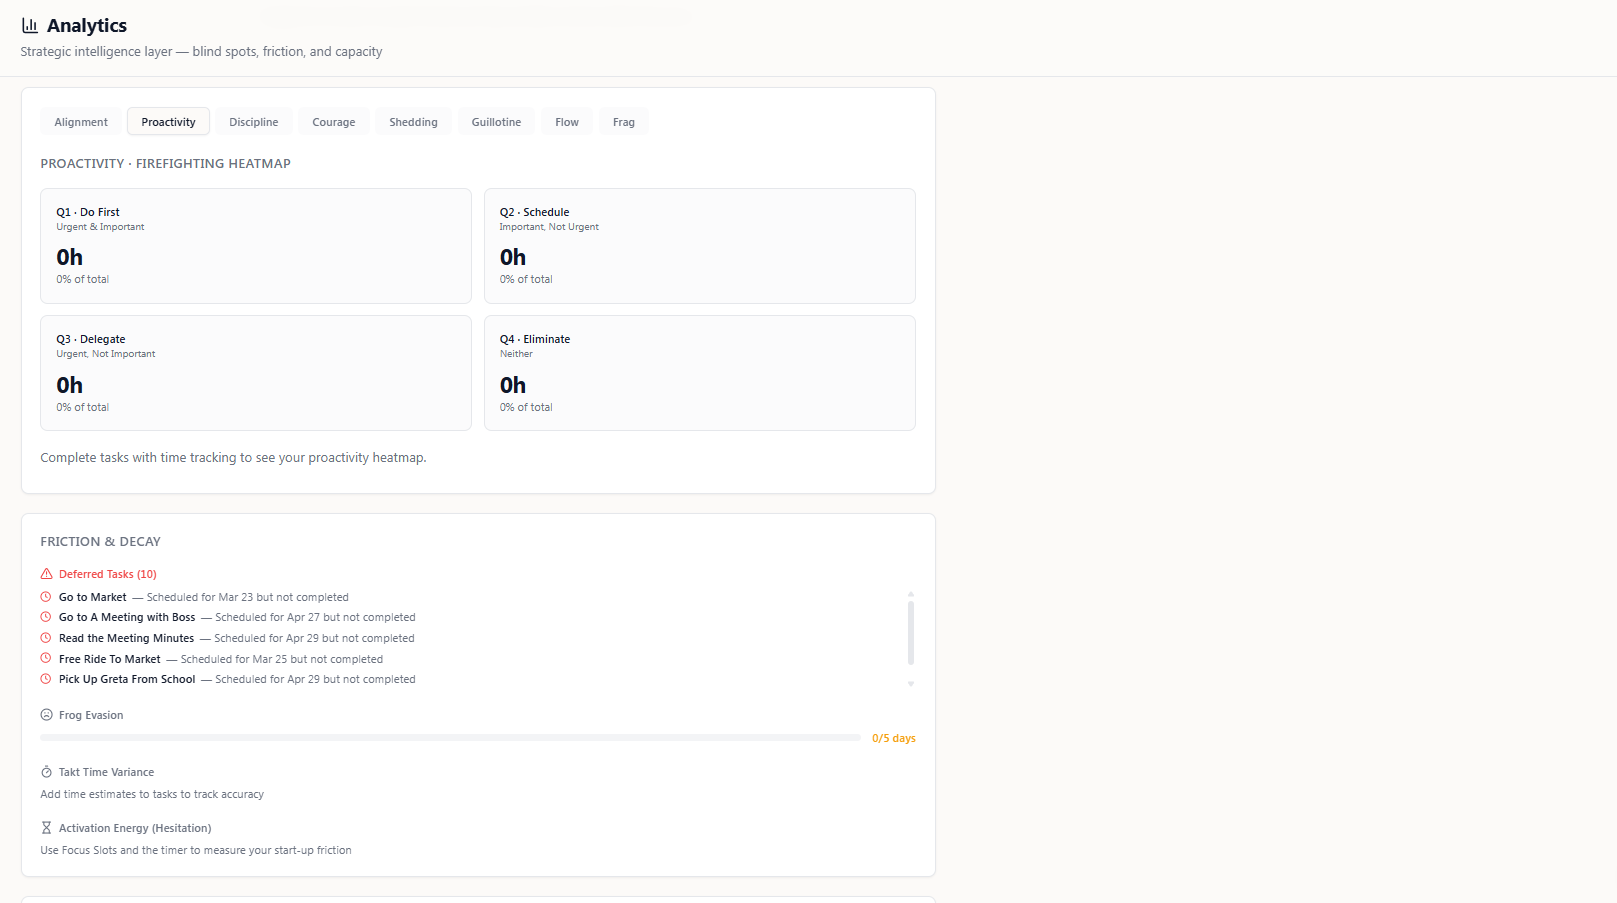
Task: Click the Frog Evasion face icon
Action: coord(46,715)
